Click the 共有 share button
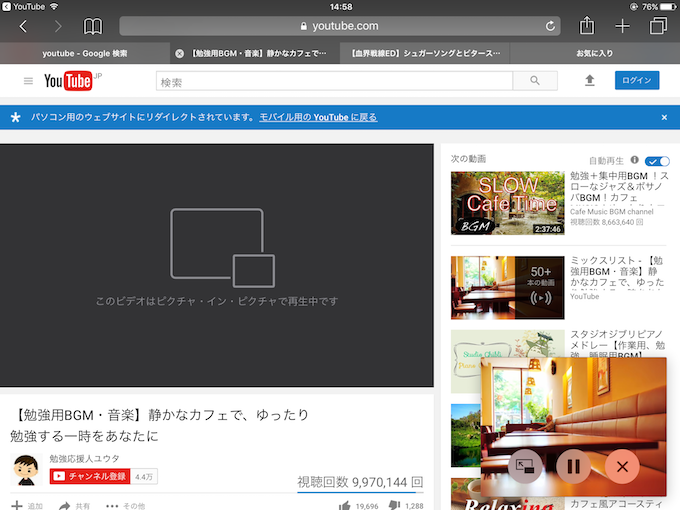 click(75, 505)
